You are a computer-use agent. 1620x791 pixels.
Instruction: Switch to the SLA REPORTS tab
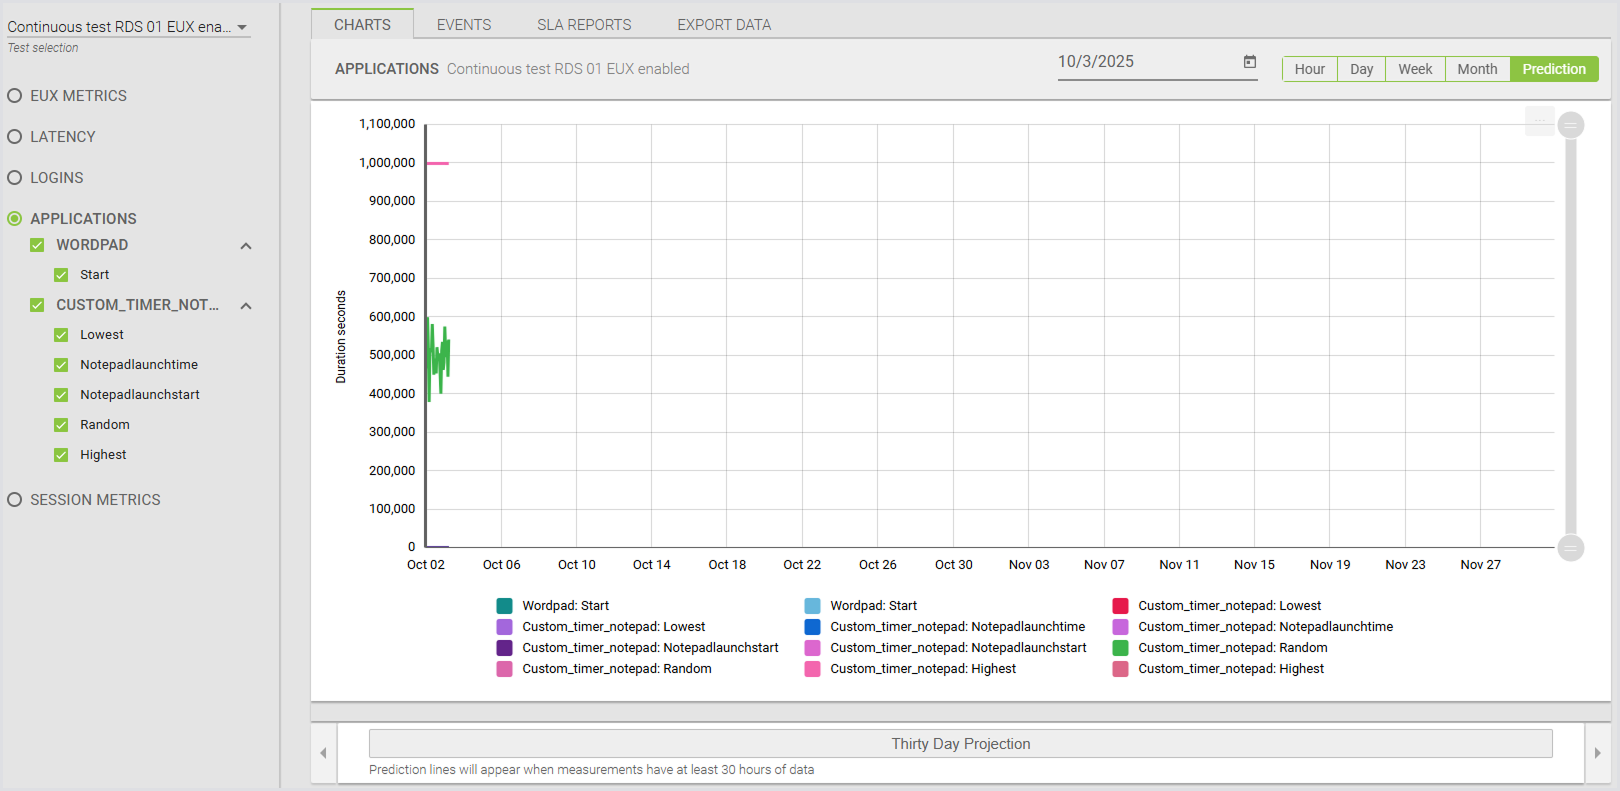coord(584,25)
